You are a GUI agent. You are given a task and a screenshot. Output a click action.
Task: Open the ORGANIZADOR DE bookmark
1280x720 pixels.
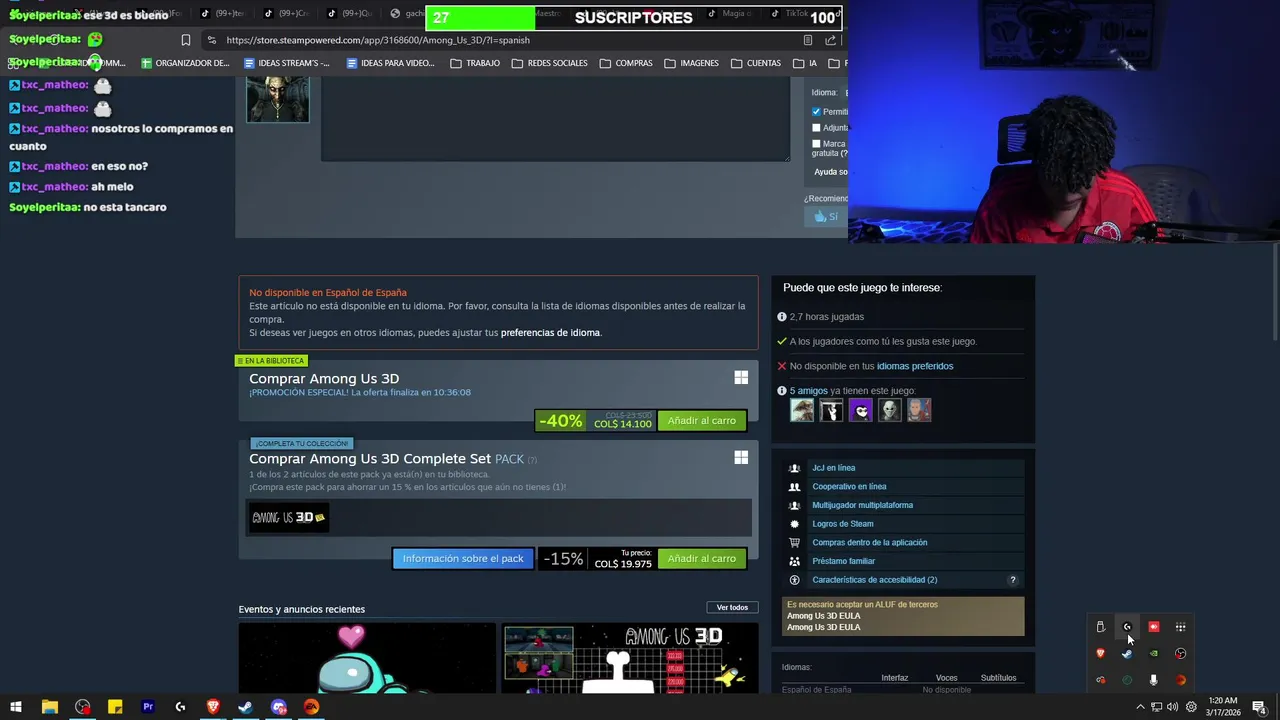pyautogui.click(x=185, y=63)
